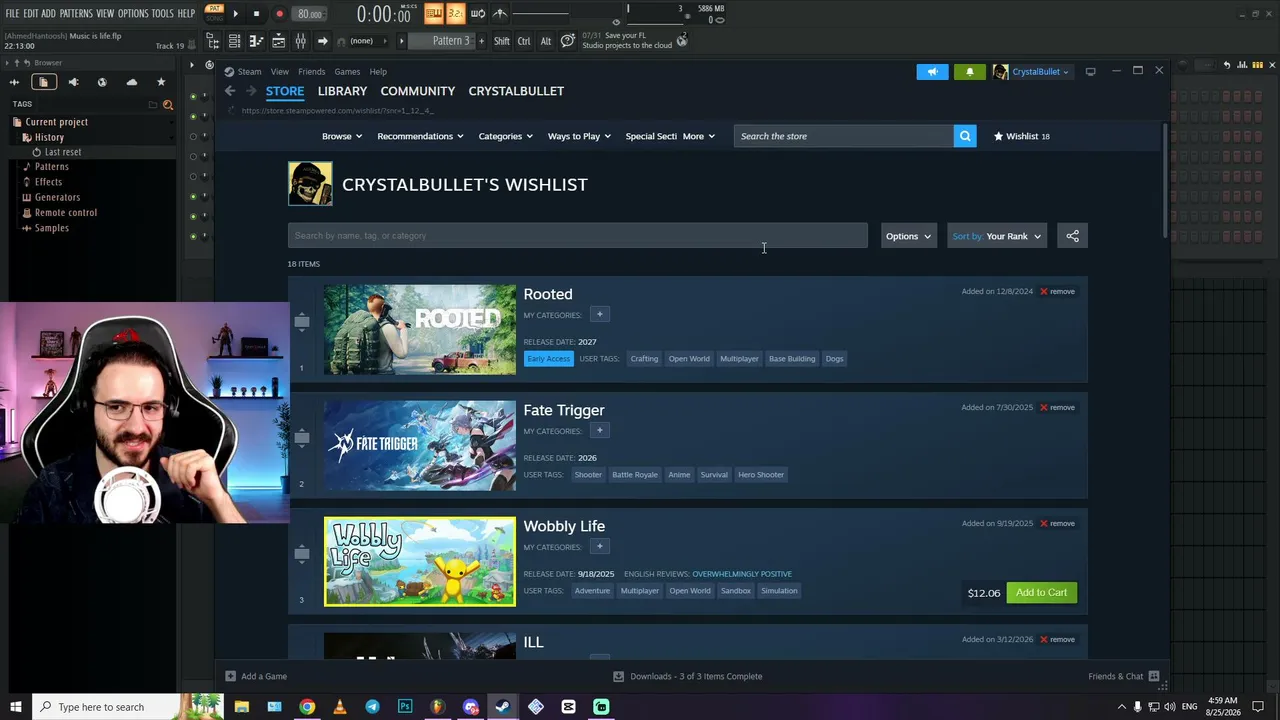Remove Rooted from wishlist
The image size is (1280, 720).
pyautogui.click(x=1057, y=291)
